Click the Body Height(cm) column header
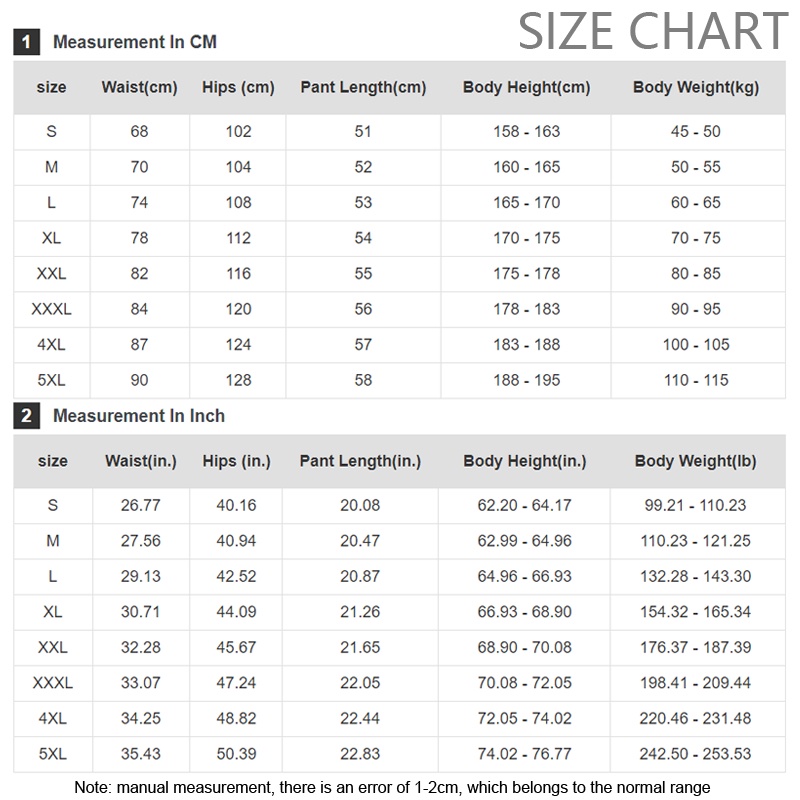800x800 pixels. [526, 87]
